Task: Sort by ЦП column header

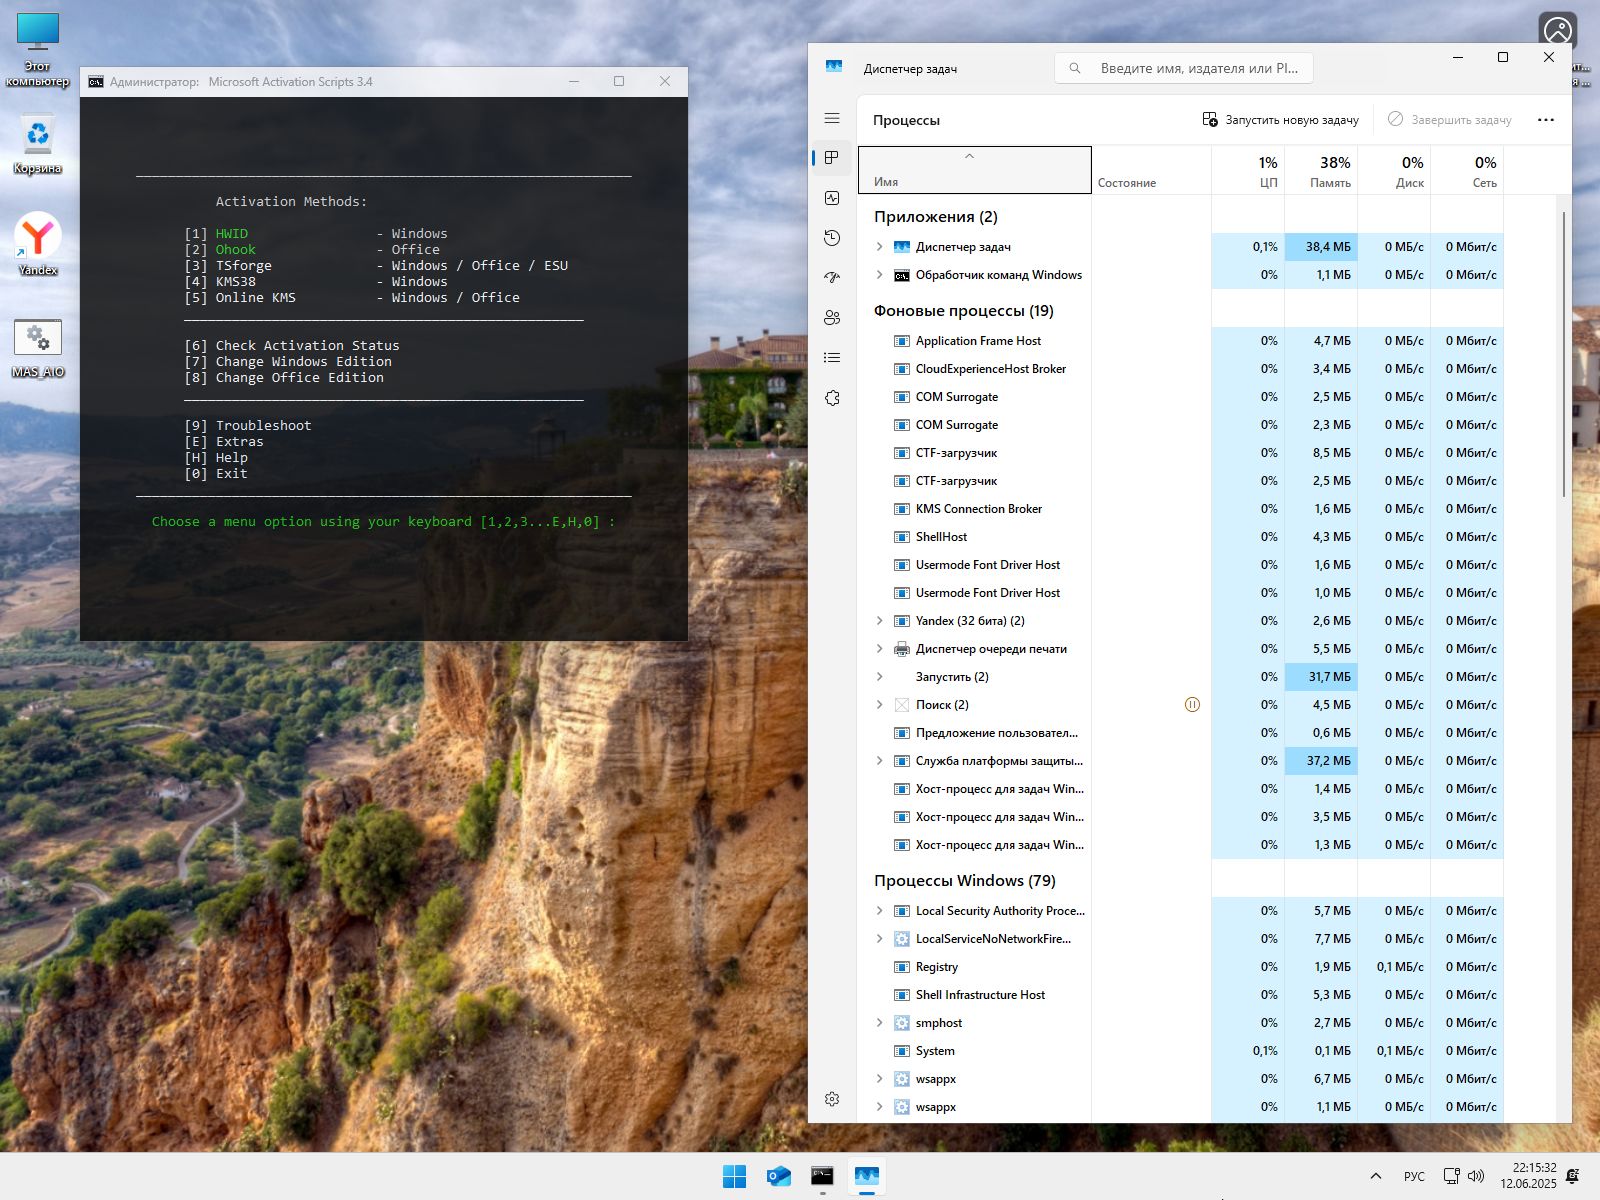Action: click(1248, 170)
